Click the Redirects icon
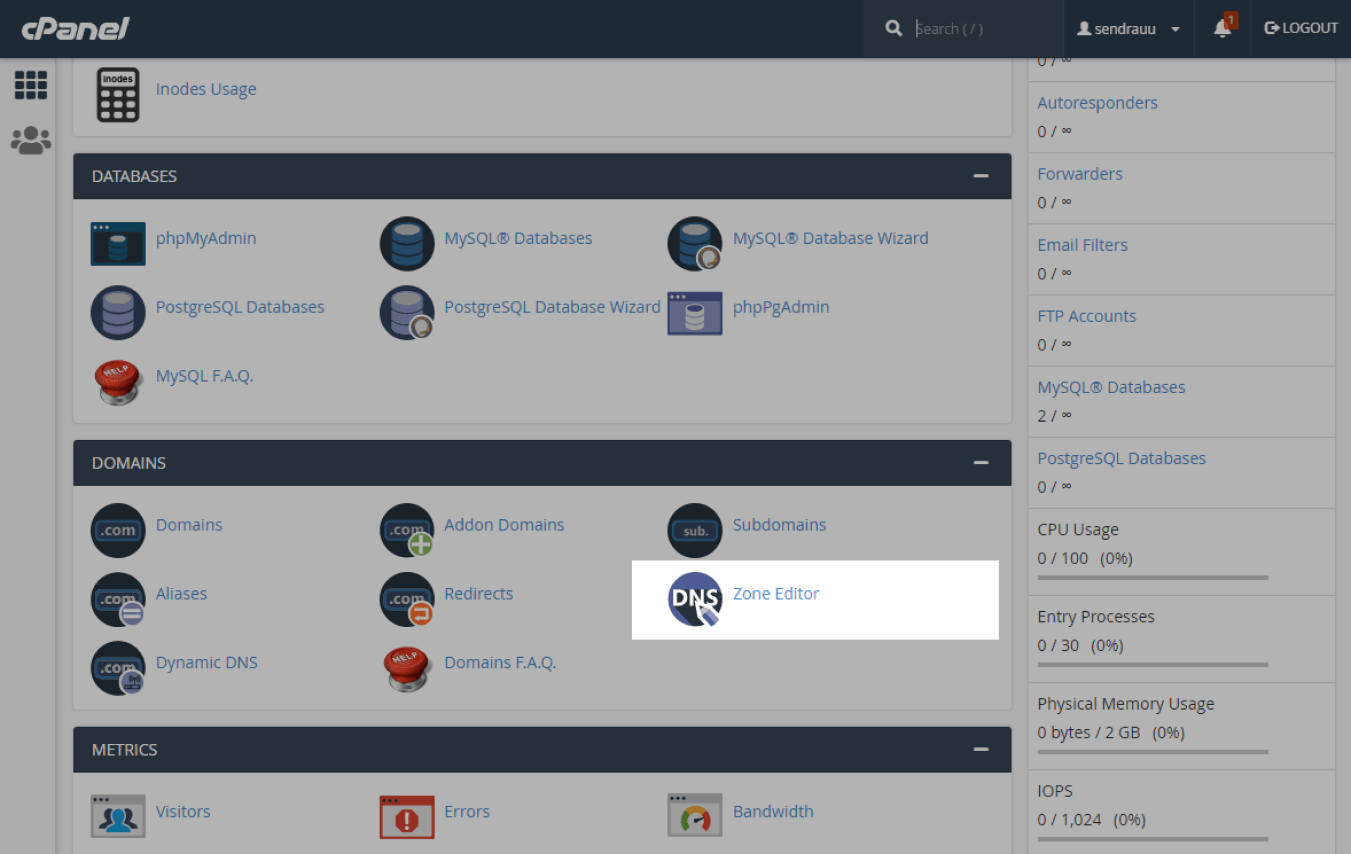This screenshot has height=854, width=1351. tap(407, 599)
